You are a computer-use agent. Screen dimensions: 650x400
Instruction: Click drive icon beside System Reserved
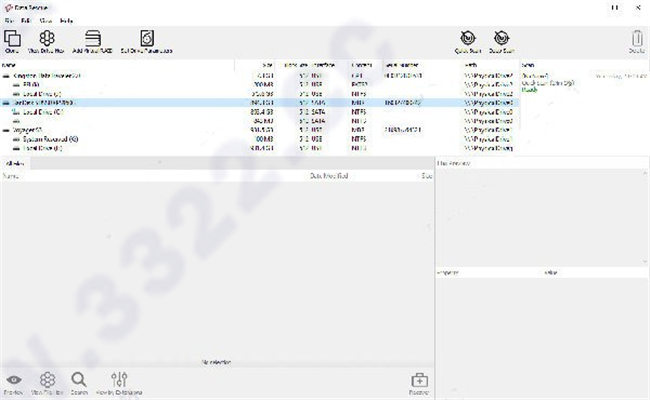16,140
